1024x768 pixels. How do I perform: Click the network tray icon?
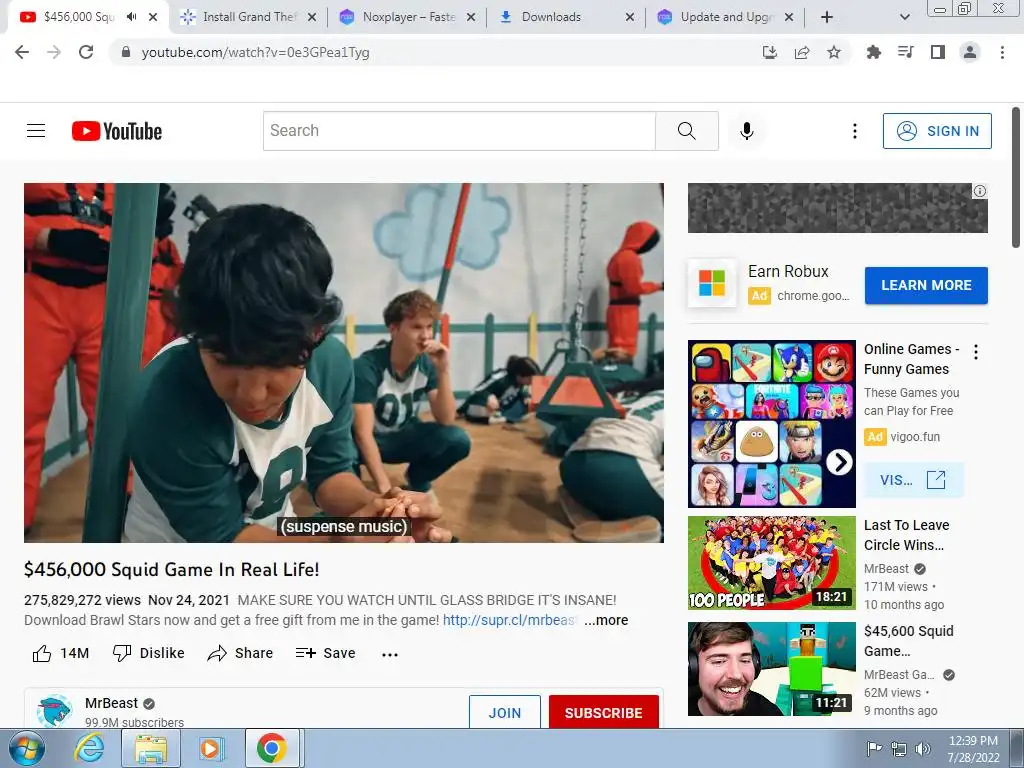coord(899,749)
